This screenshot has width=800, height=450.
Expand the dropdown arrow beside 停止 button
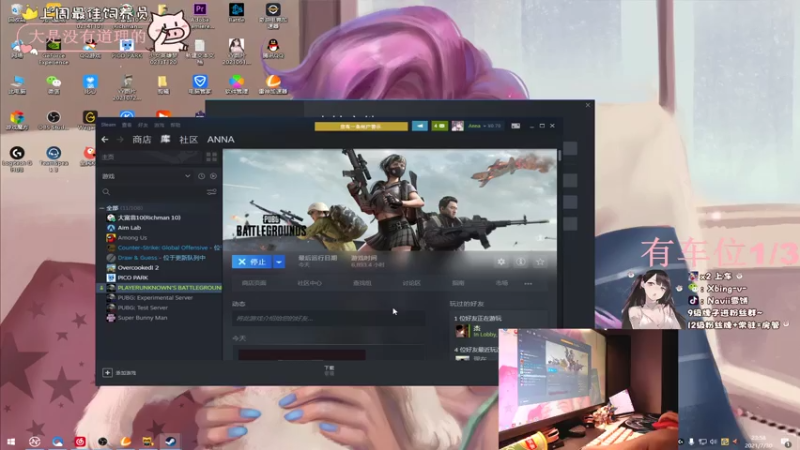pos(279,262)
